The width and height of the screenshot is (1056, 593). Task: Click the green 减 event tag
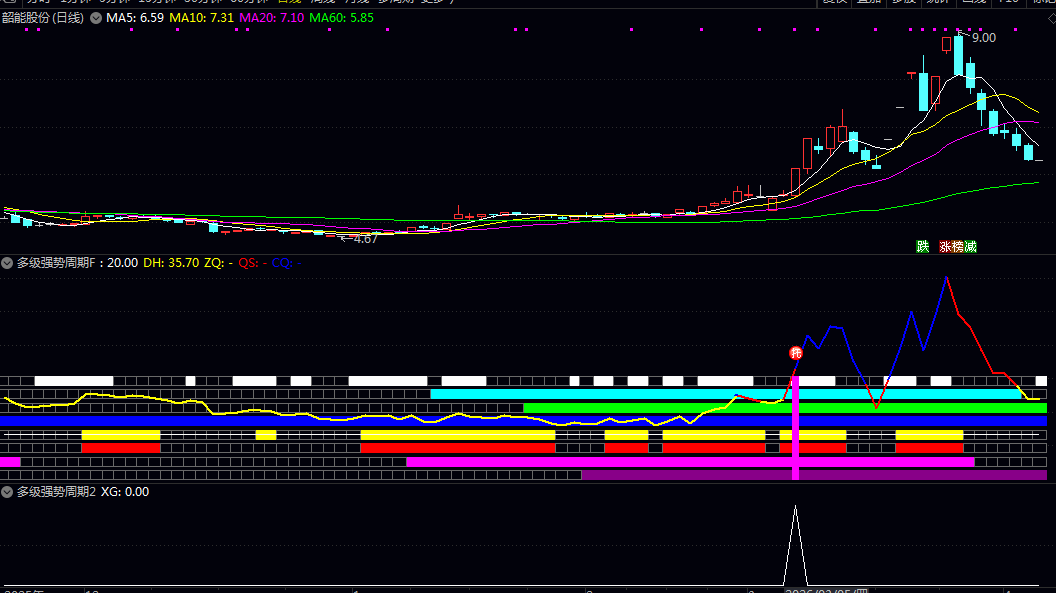[x=970, y=247]
